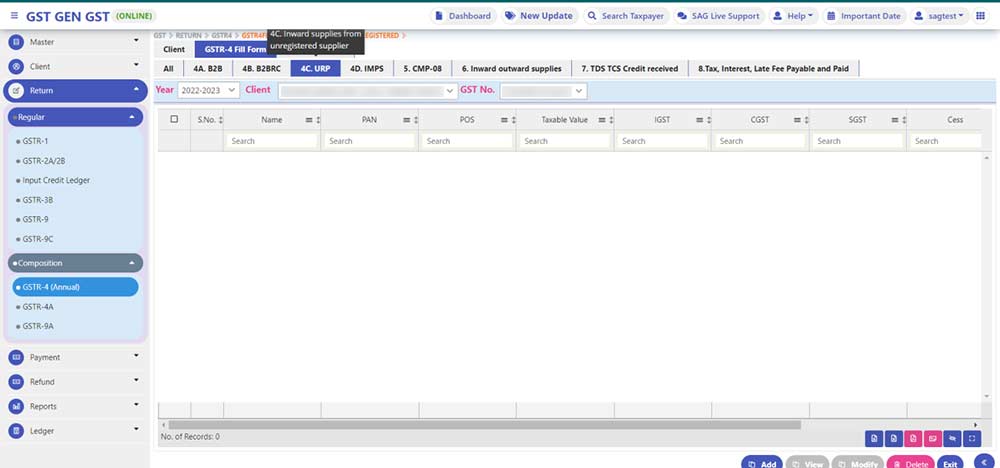Switch to the 5. CMP-08 tab
Viewport: 1000px width, 468px height.
pyautogui.click(x=422, y=69)
